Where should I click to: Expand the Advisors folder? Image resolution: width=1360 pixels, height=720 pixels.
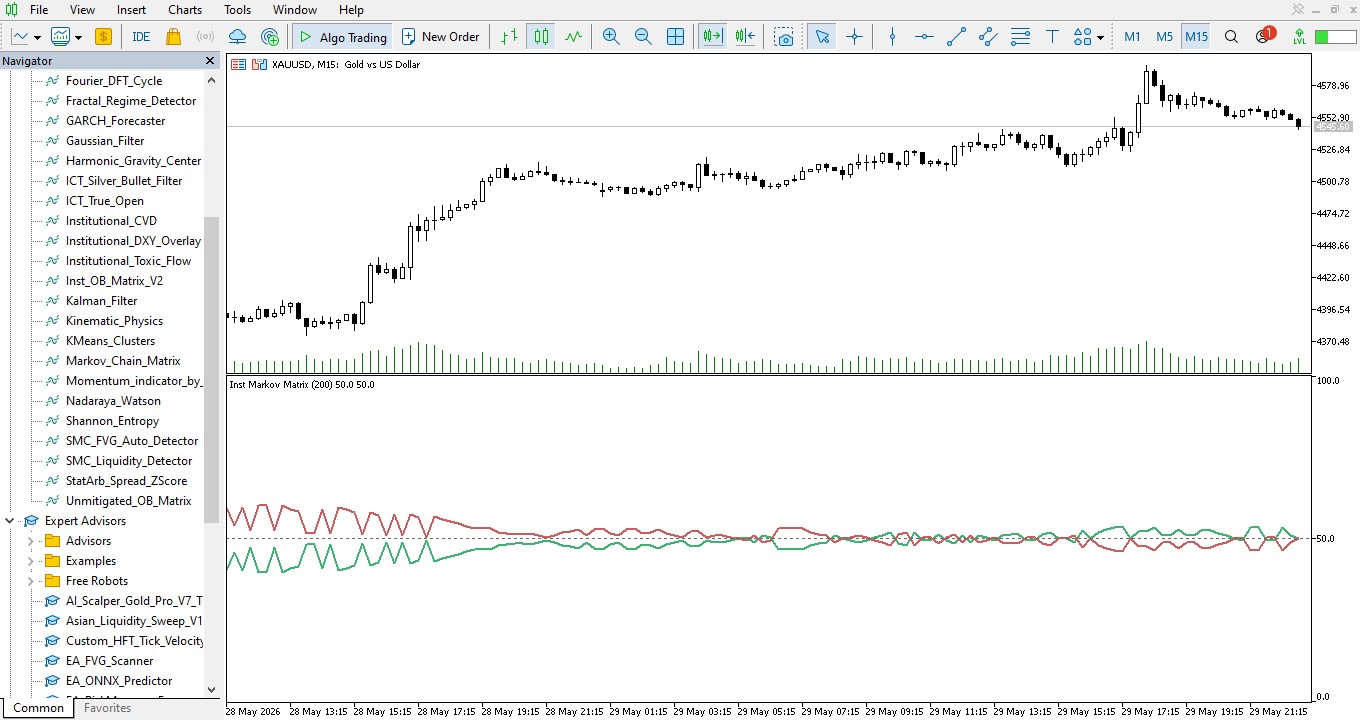(x=30, y=541)
